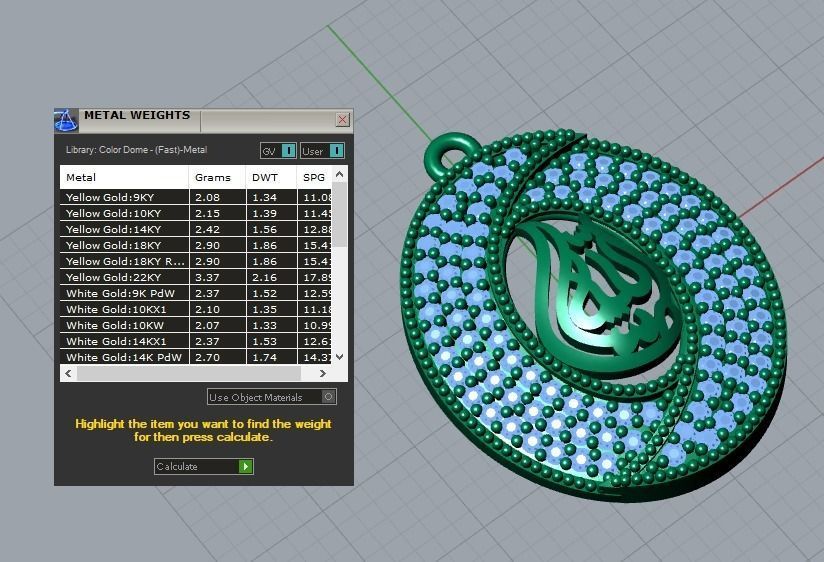Select the Yellow Gold:22KY row
This screenshot has width=824, height=562.
(x=196, y=277)
